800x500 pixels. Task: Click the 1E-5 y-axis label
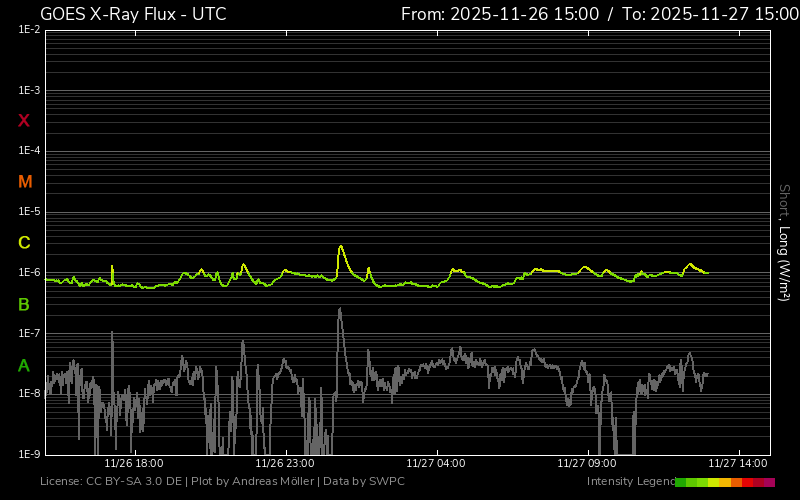point(30,211)
